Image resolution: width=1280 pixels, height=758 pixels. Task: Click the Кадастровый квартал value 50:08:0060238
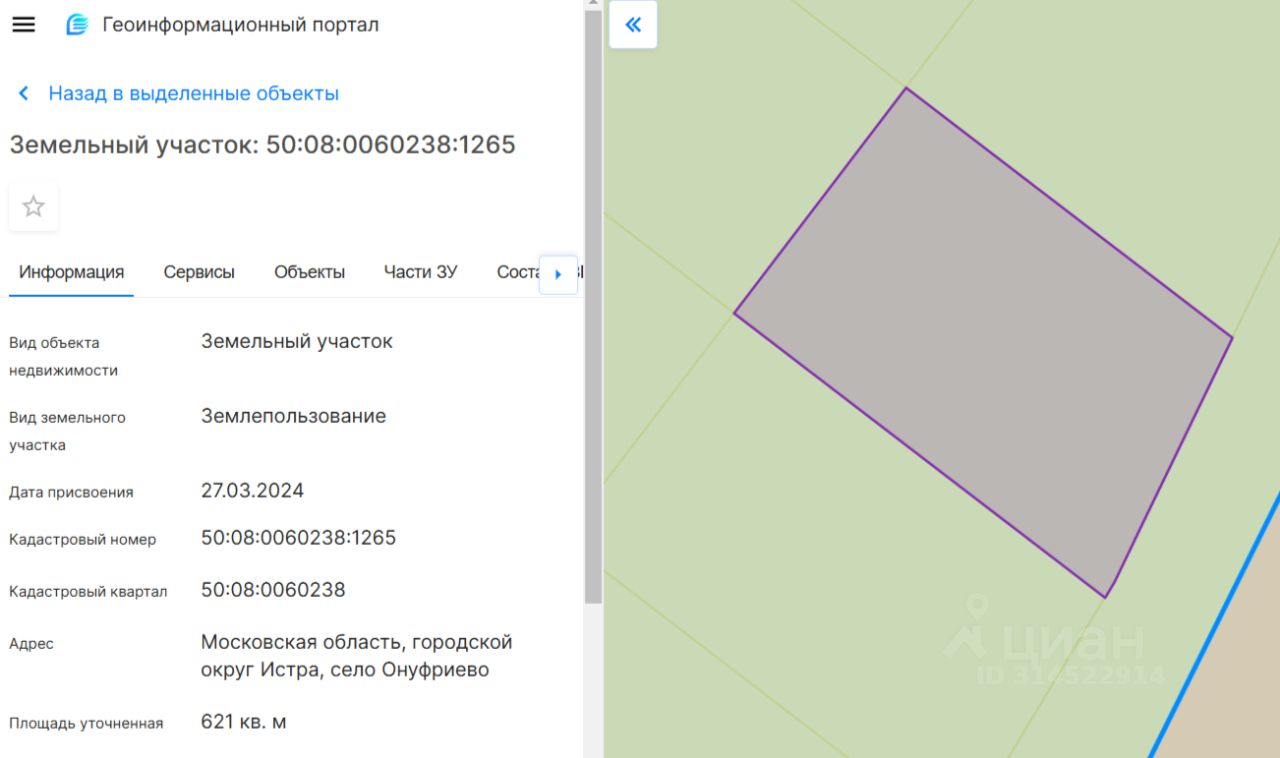(273, 590)
